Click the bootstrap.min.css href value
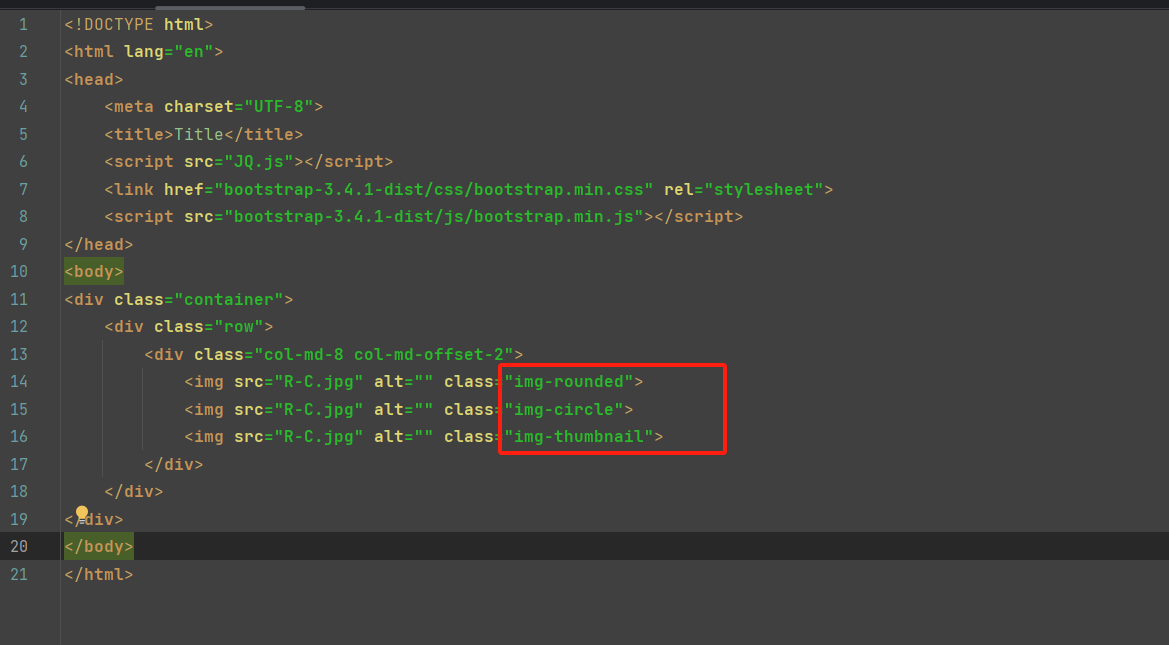This screenshot has height=645, width=1169. pyautogui.click(x=434, y=189)
